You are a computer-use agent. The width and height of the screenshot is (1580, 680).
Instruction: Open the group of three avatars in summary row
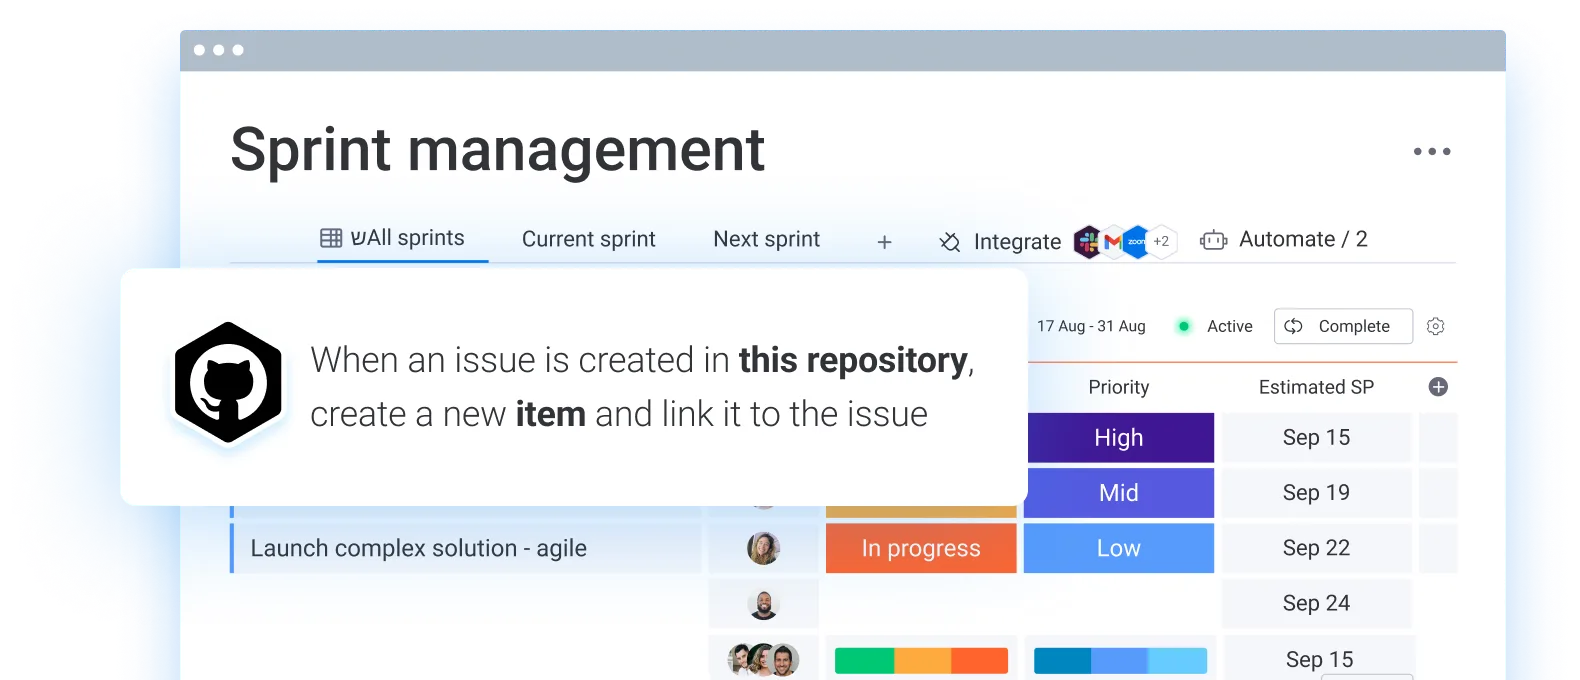[x=764, y=660]
